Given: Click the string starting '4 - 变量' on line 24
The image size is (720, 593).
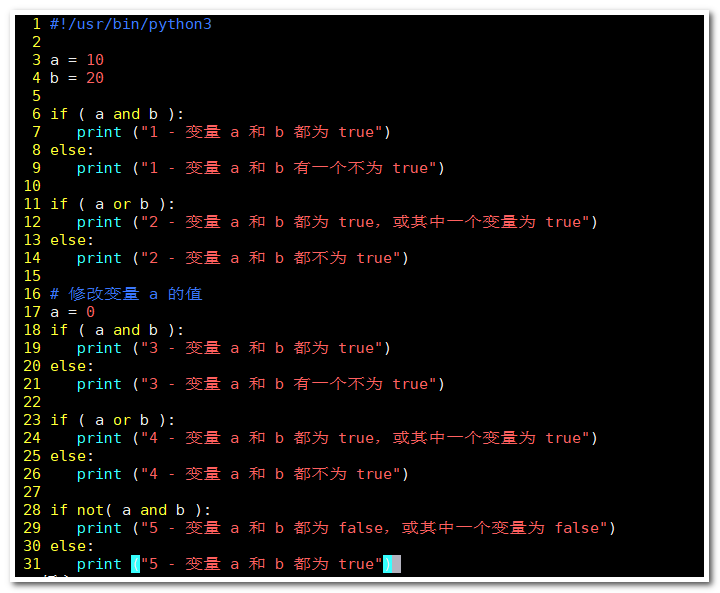Looking at the screenshot, I should point(366,438).
